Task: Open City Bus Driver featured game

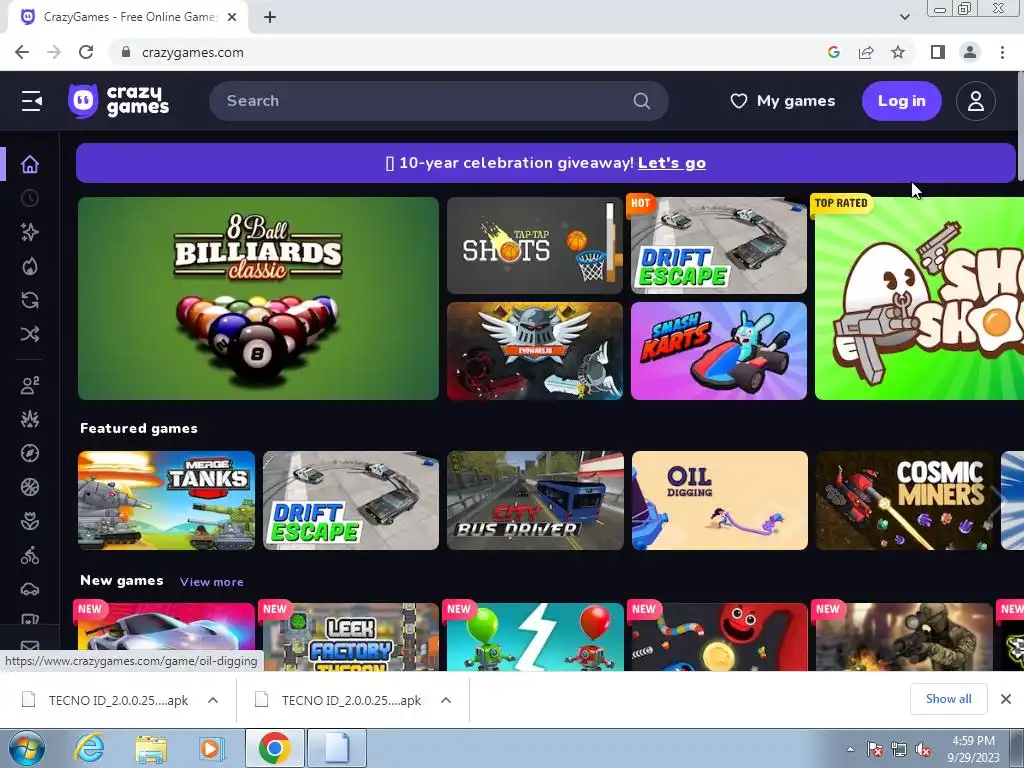Action: tap(535, 500)
